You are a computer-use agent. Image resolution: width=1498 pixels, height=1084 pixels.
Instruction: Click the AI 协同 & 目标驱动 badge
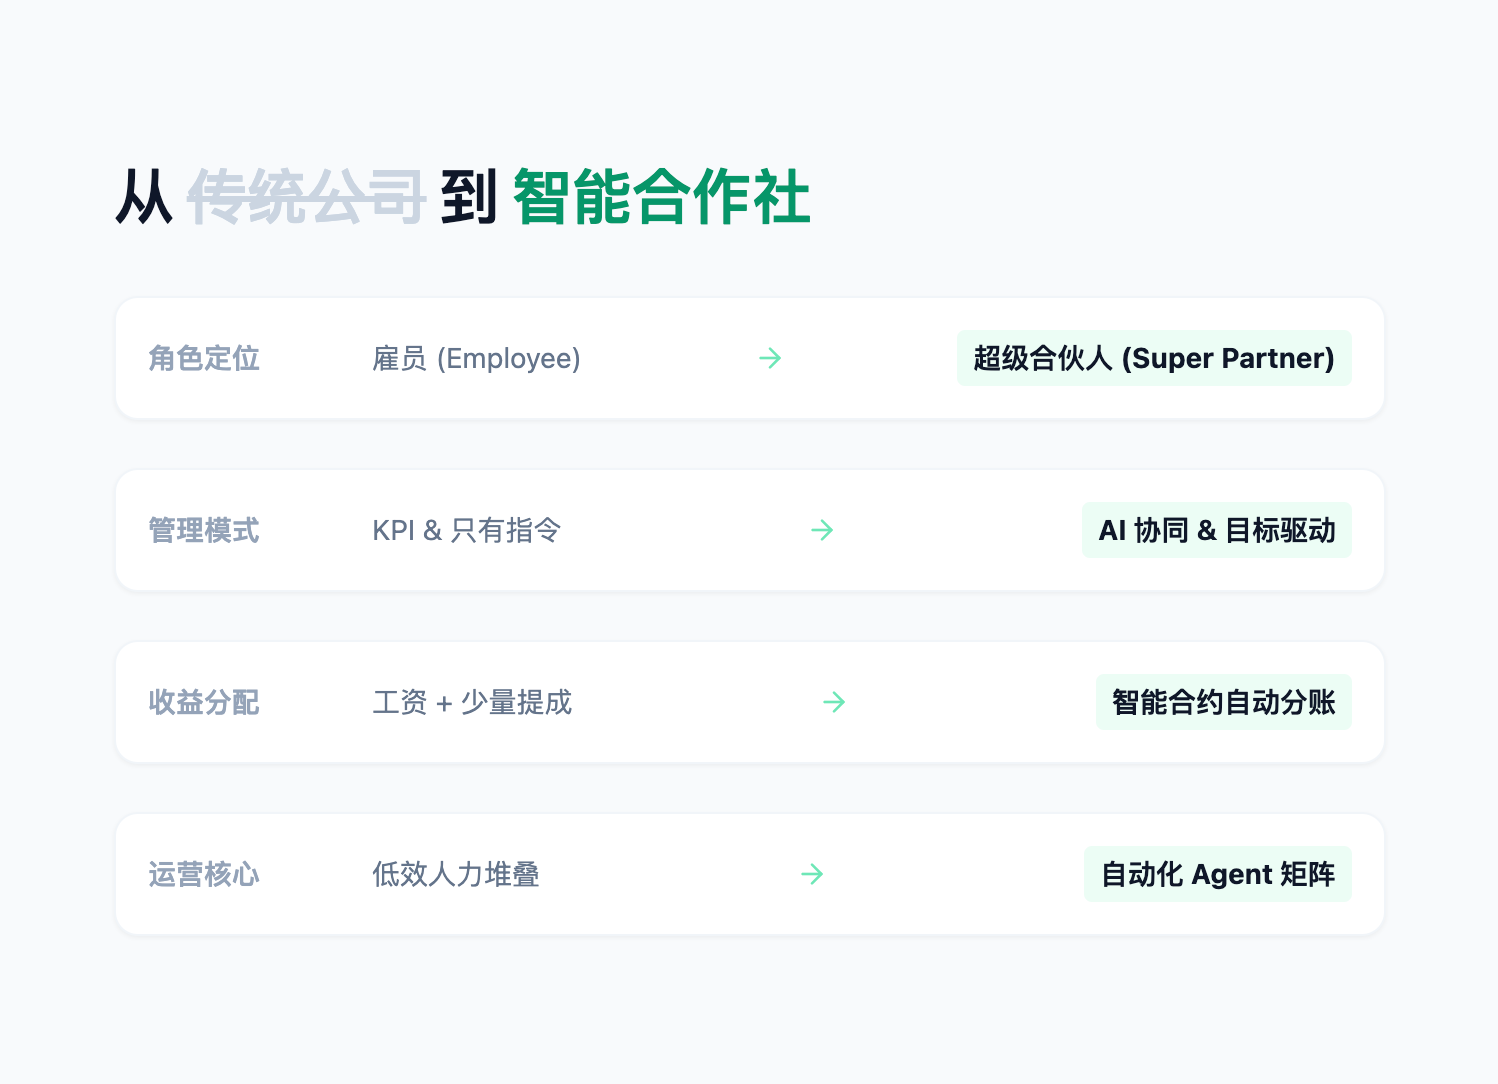1216,530
